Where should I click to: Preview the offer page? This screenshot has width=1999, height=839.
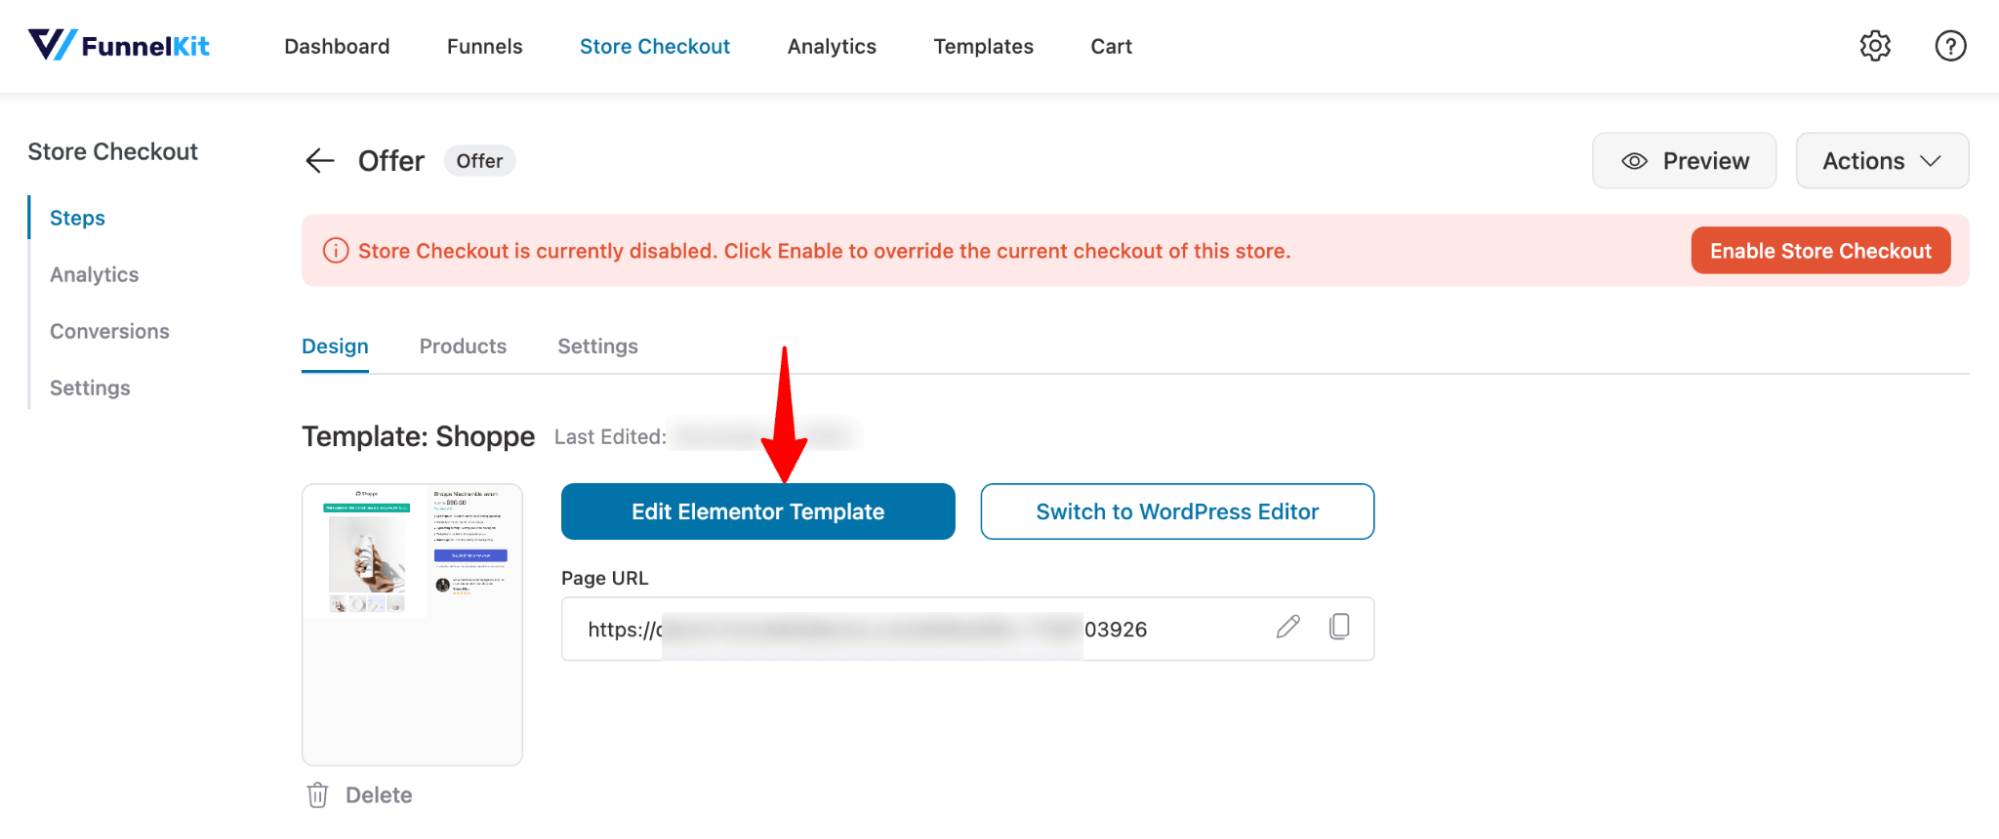[1684, 161]
